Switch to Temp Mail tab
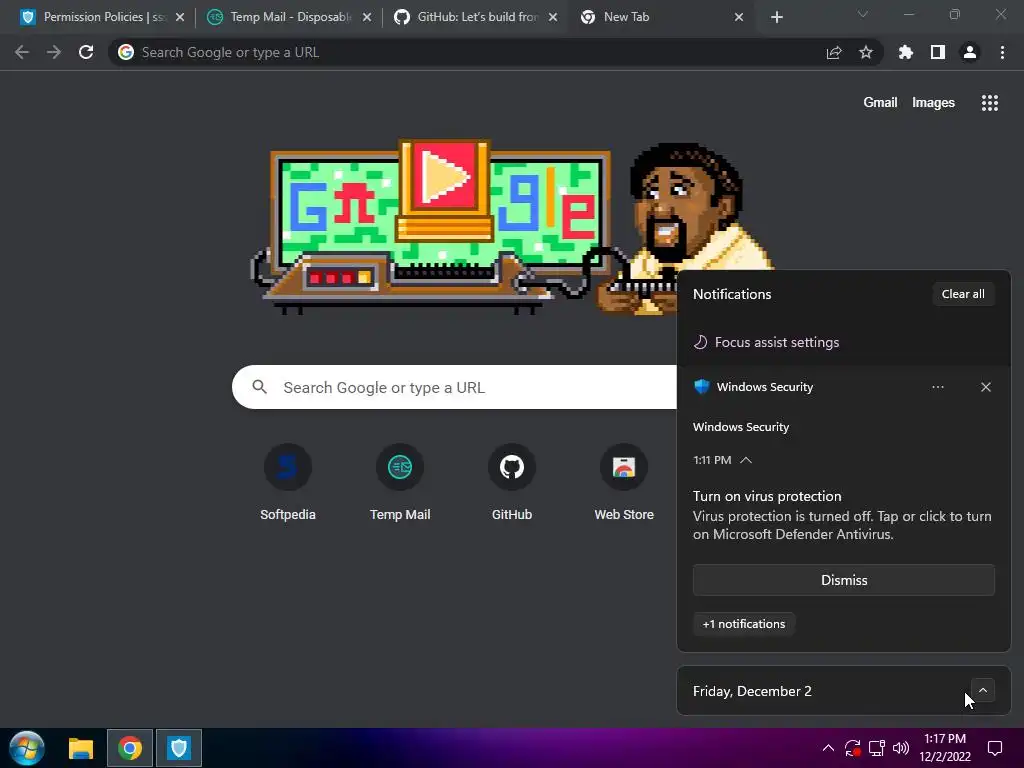Screen dimensions: 1024x768 [x=289, y=17]
